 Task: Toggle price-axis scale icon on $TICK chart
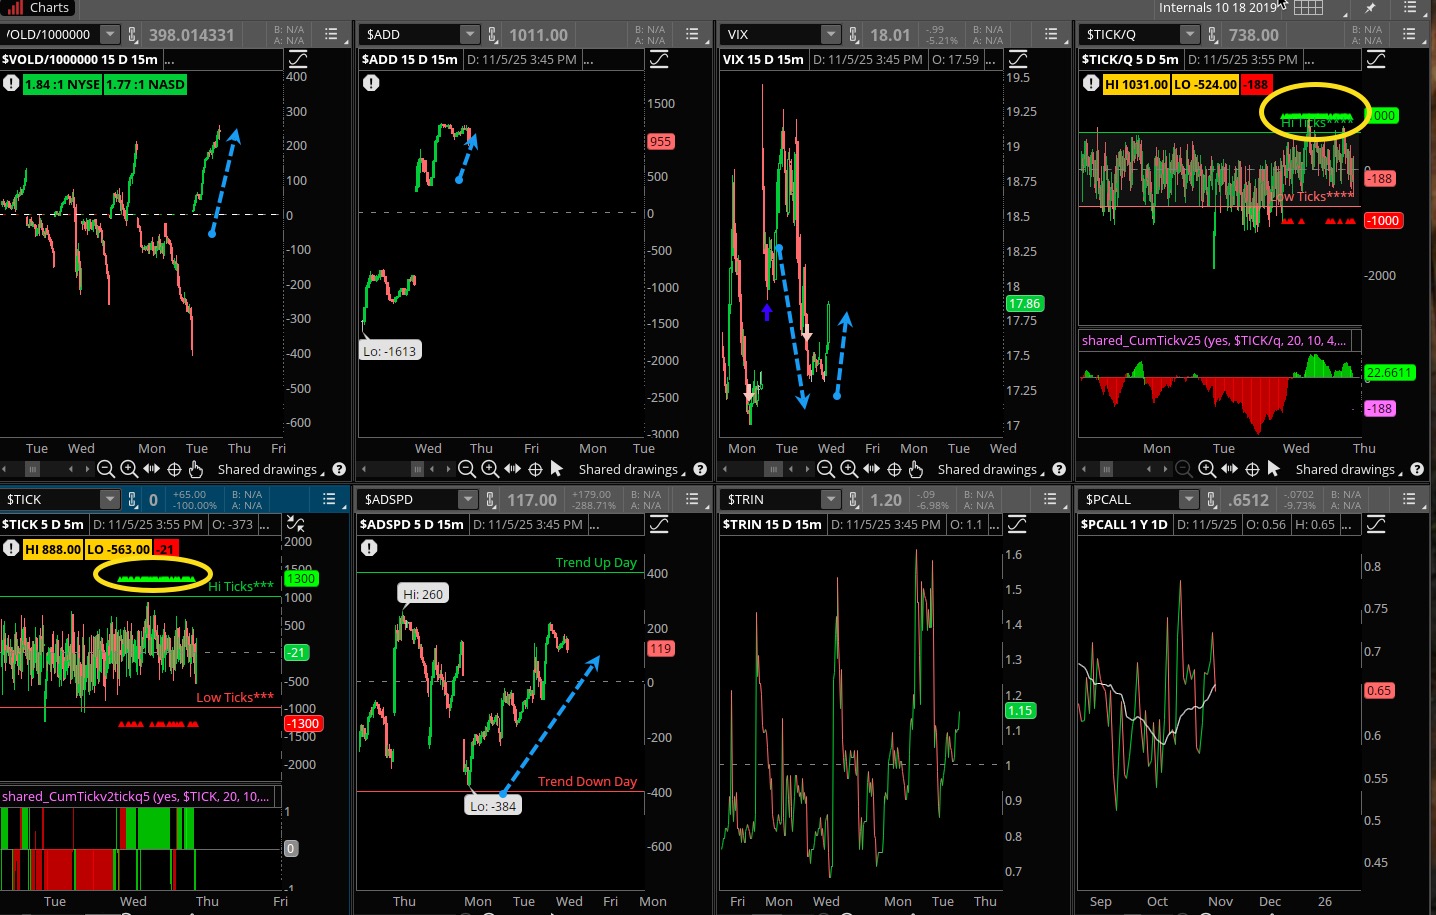(x=296, y=523)
